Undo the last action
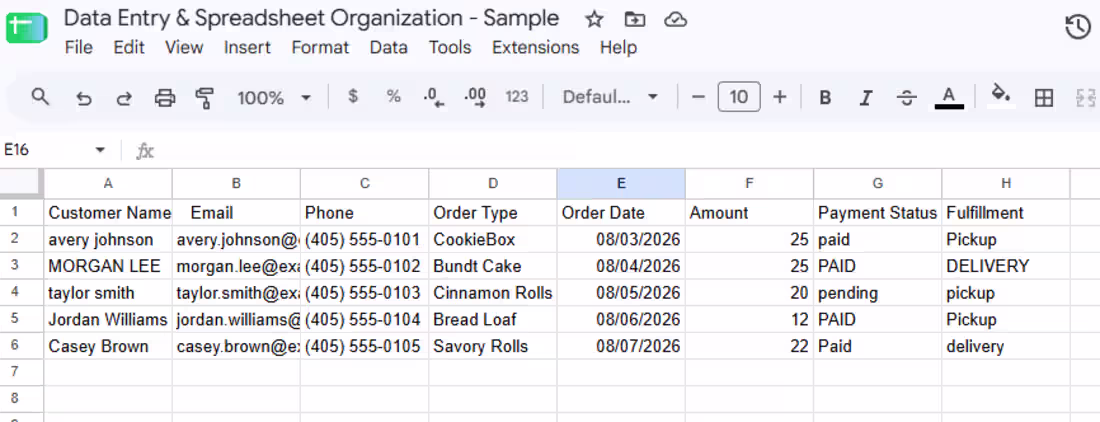Screen dimensions: 1100x422 click(83, 98)
